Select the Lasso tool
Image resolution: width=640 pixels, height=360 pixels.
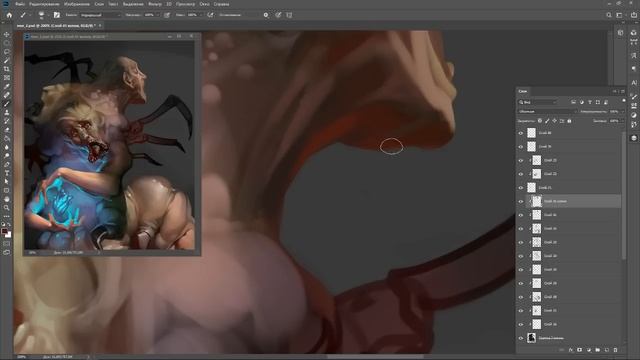[7, 51]
